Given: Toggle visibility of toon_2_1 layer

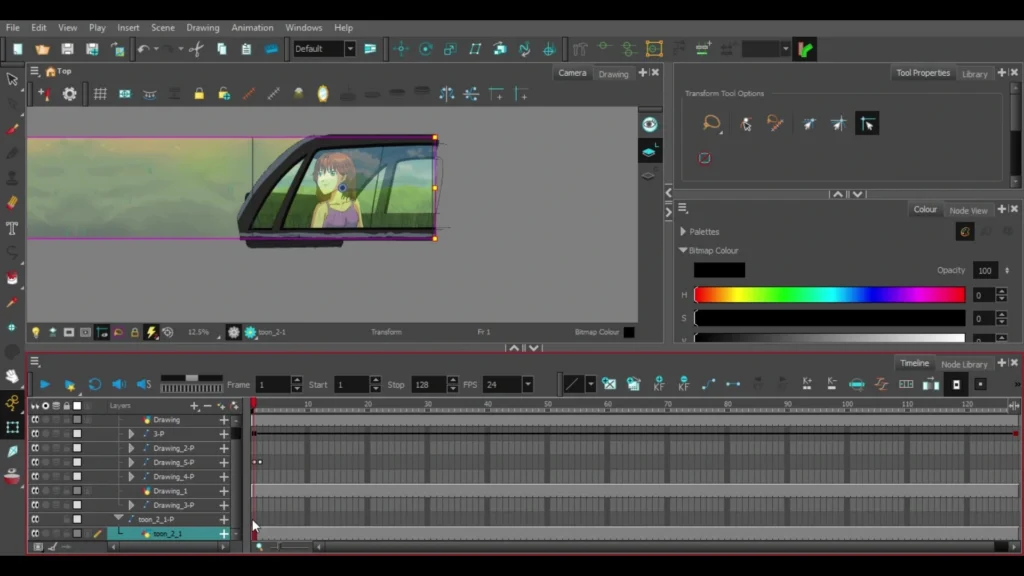Looking at the screenshot, I should point(35,534).
